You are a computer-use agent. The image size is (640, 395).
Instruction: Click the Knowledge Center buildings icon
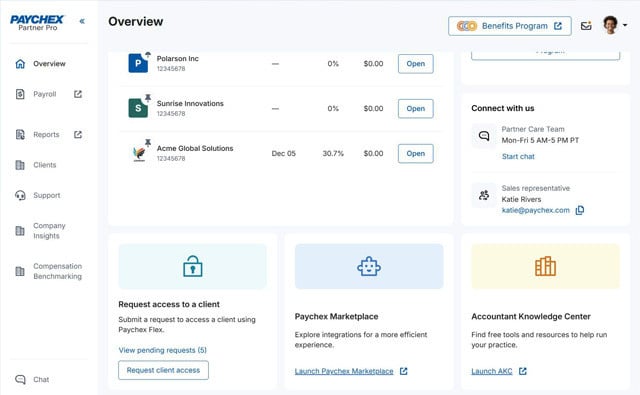coord(545,266)
